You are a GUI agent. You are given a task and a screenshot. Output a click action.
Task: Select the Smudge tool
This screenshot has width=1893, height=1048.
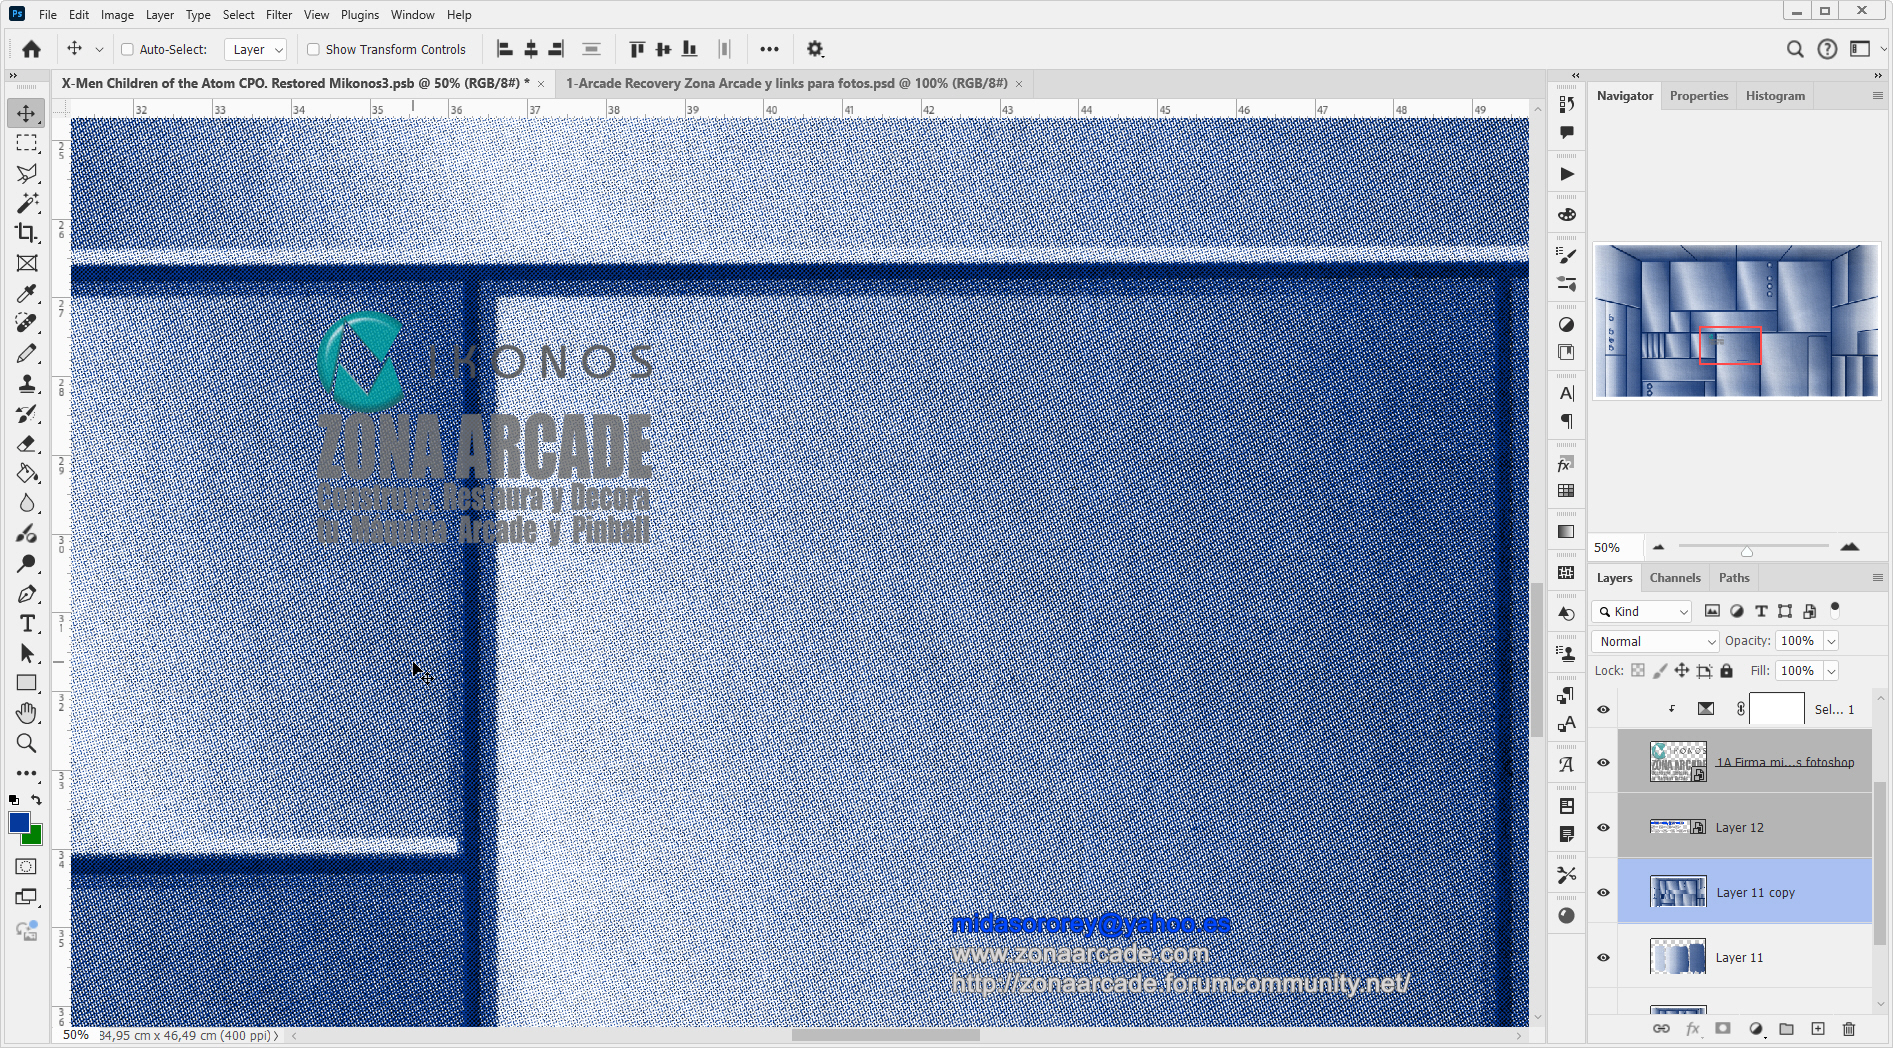[27, 533]
